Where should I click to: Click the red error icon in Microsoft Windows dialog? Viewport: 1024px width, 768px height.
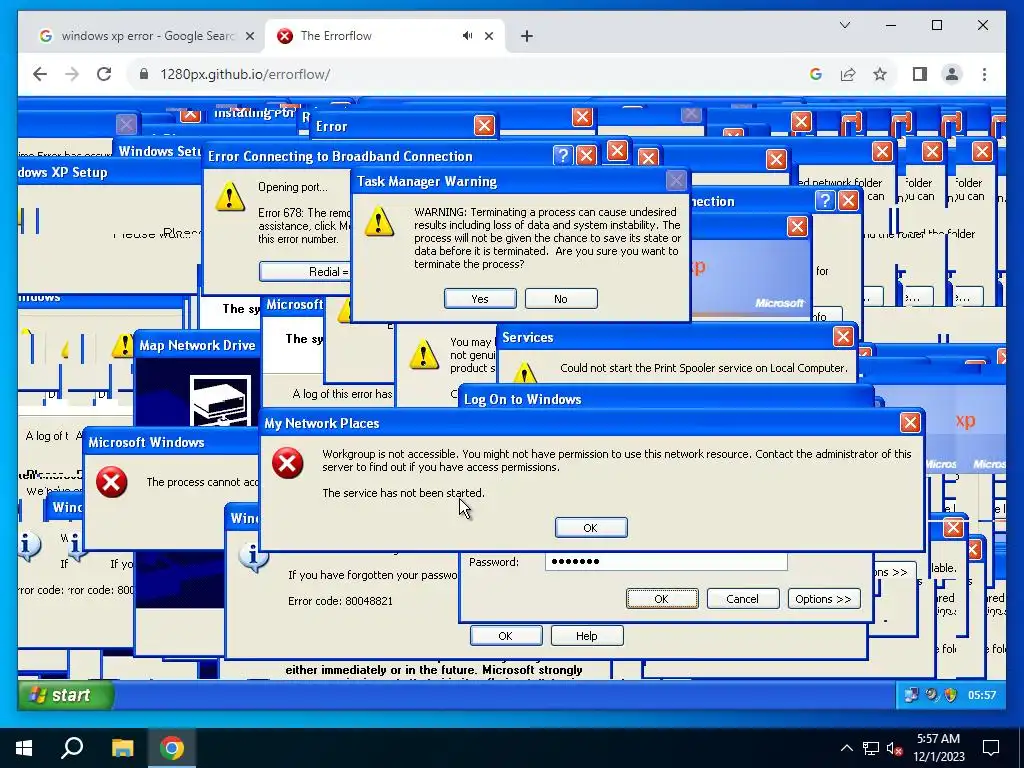112,483
